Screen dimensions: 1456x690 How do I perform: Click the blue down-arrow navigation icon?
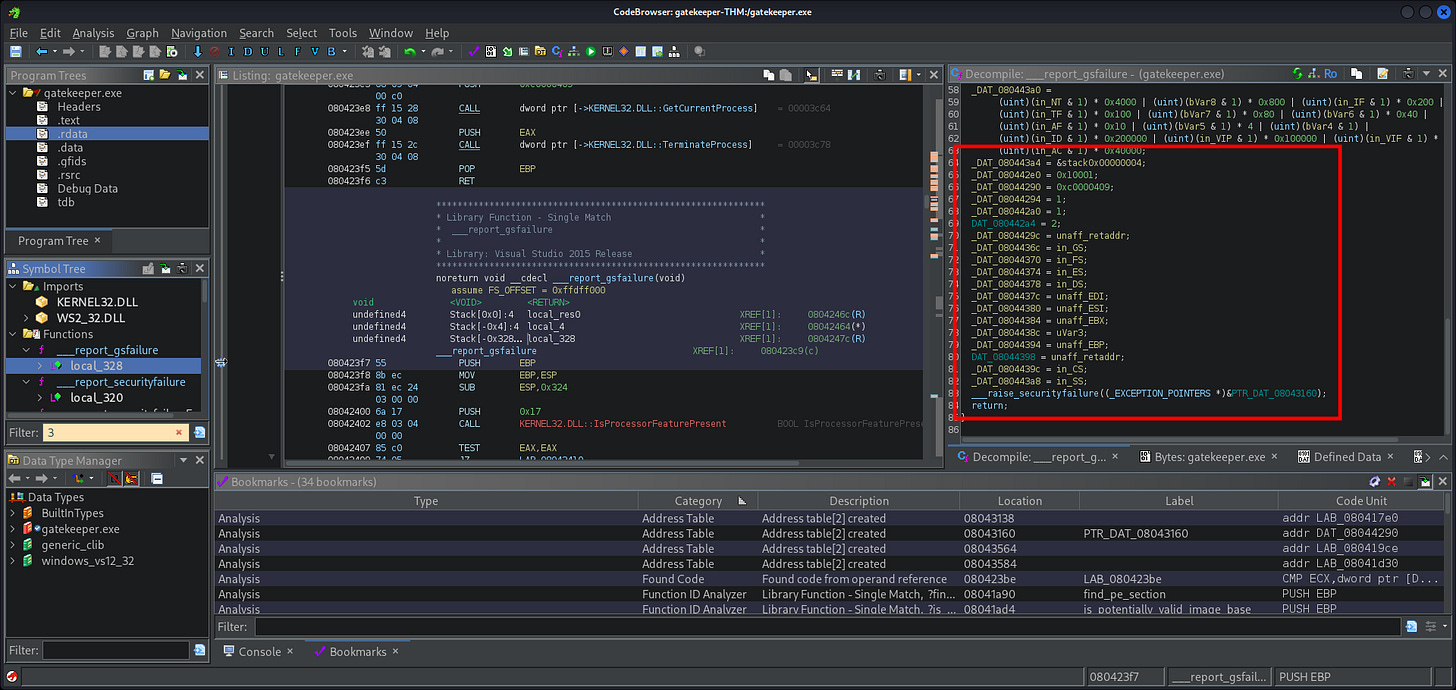198,51
